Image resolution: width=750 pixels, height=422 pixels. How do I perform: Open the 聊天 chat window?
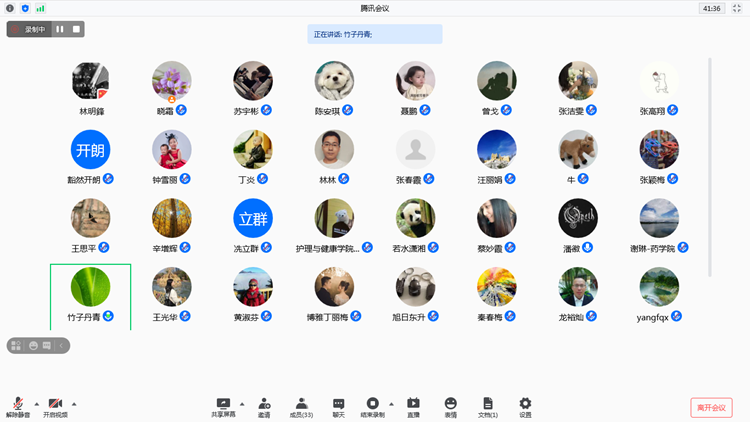[338, 406]
